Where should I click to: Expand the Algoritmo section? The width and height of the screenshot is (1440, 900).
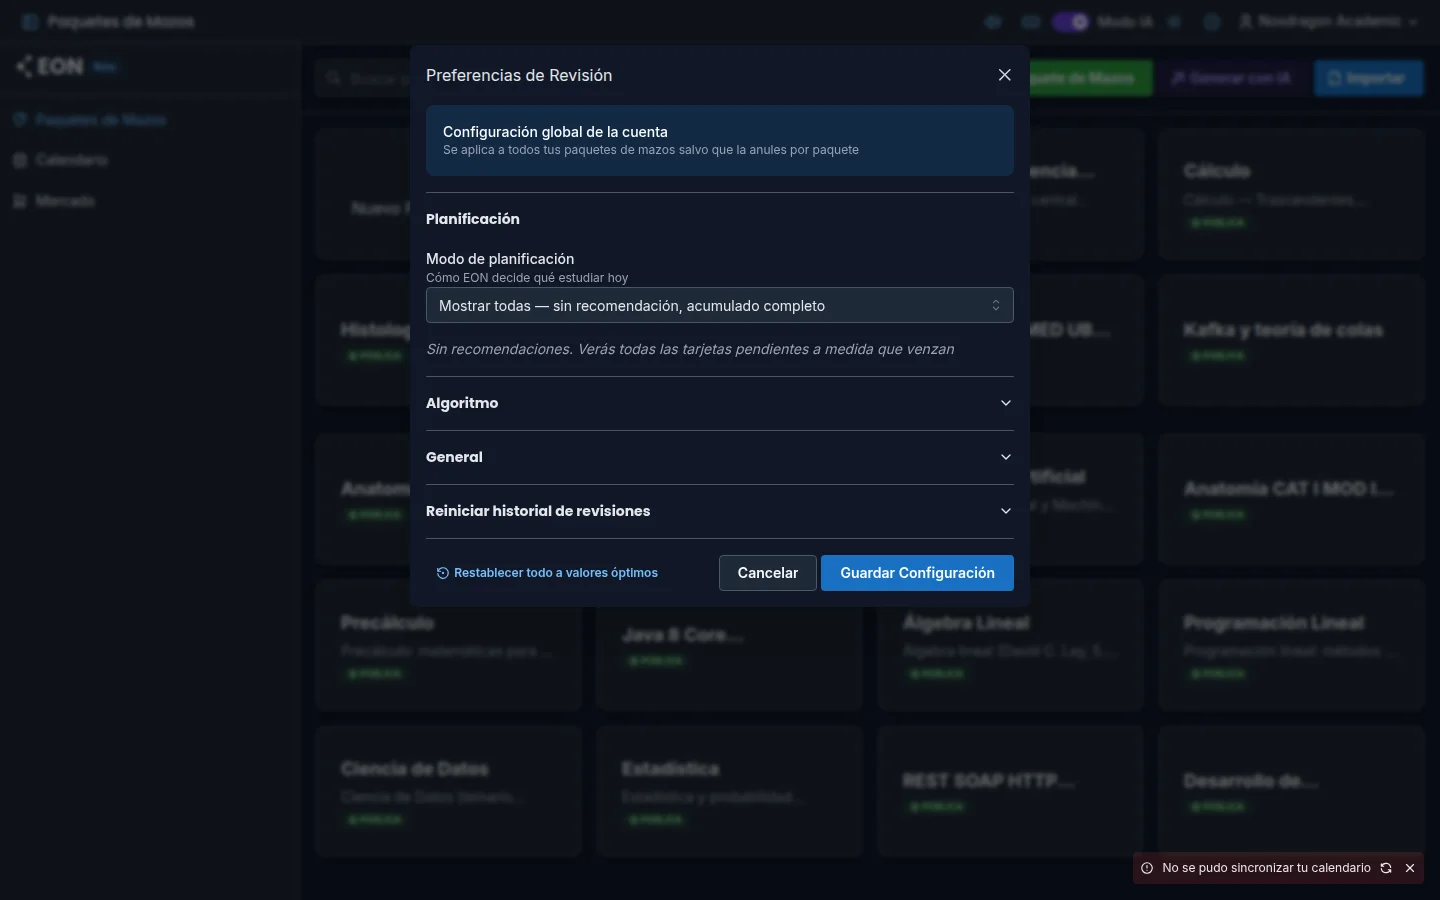point(720,403)
